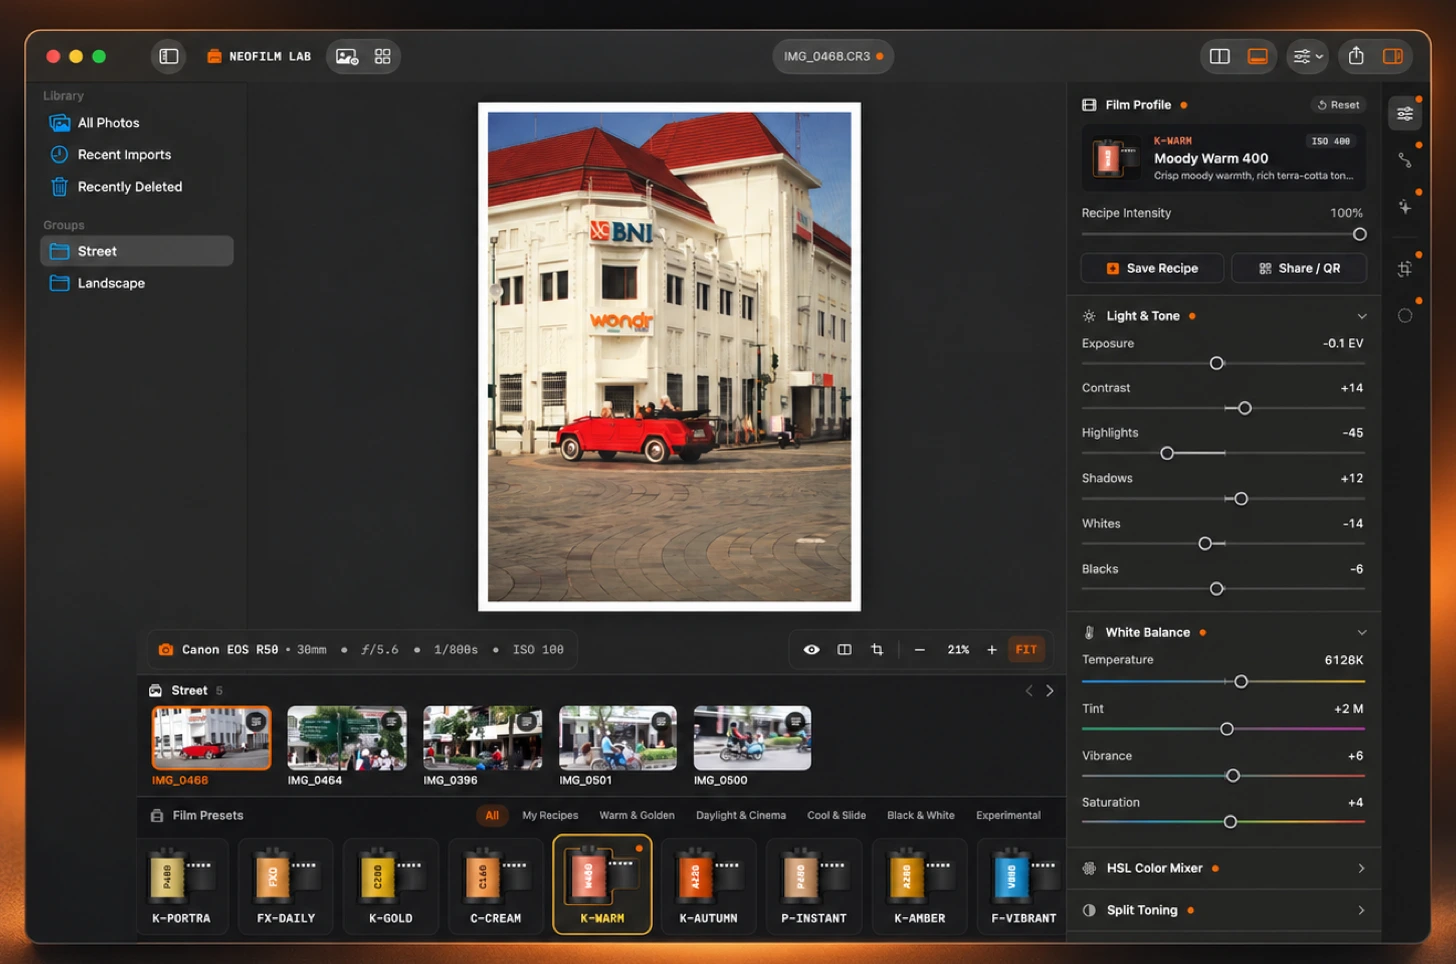Select IMG_0464 thumbnail in filmstrip
The image size is (1456, 964).
[347, 738]
